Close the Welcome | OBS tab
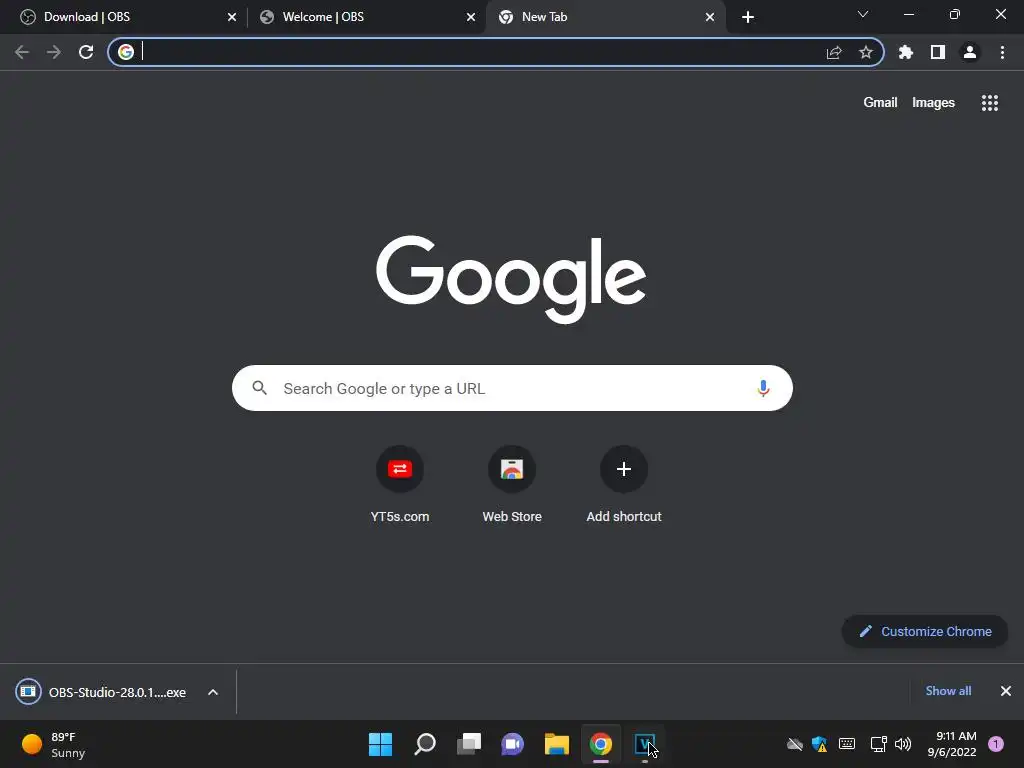The width and height of the screenshot is (1024, 768). coord(471,17)
